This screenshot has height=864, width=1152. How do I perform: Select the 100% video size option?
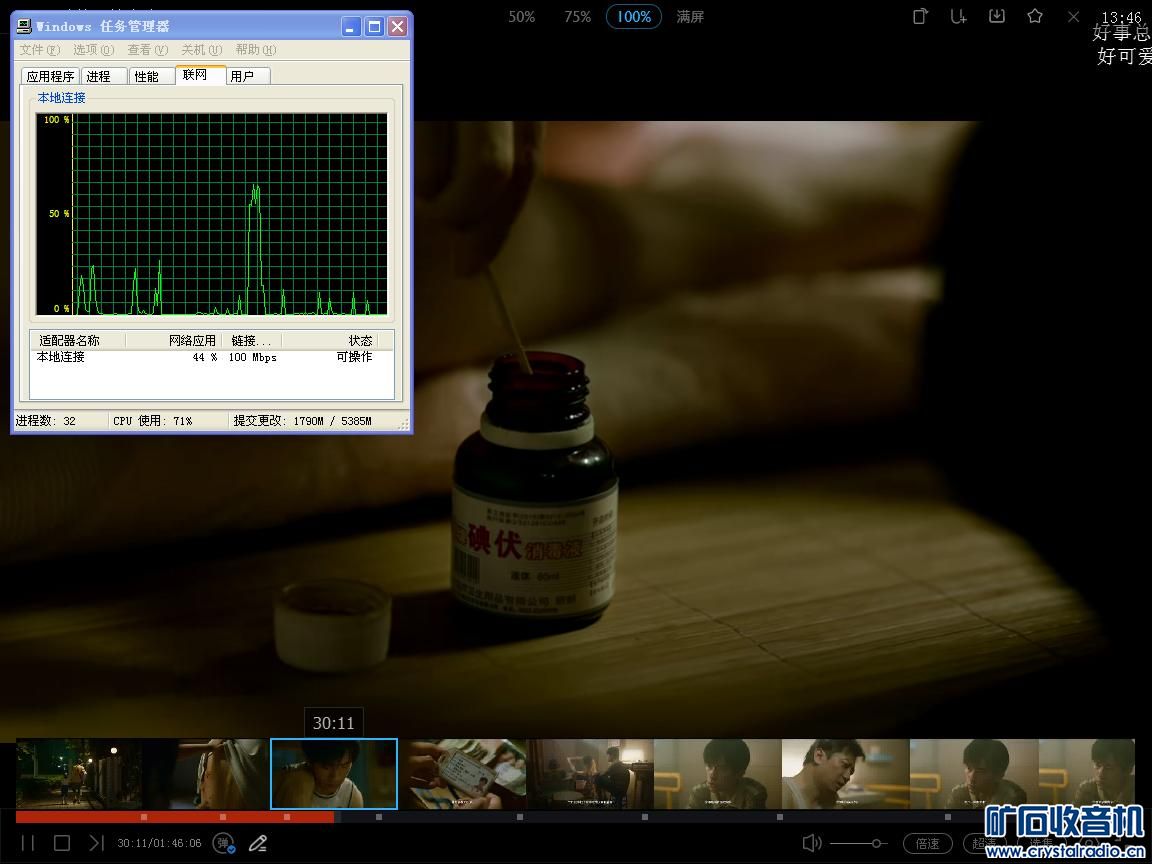633,16
